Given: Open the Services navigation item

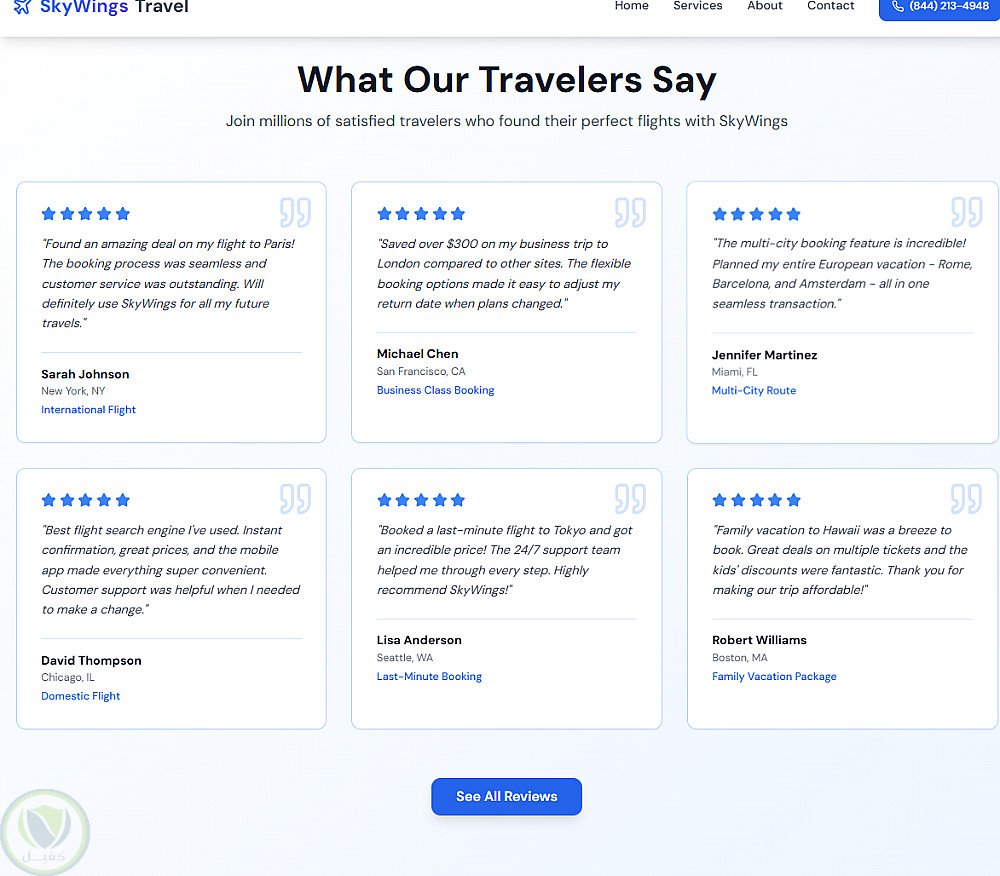Looking at the screenshot, I should point(697,6).
